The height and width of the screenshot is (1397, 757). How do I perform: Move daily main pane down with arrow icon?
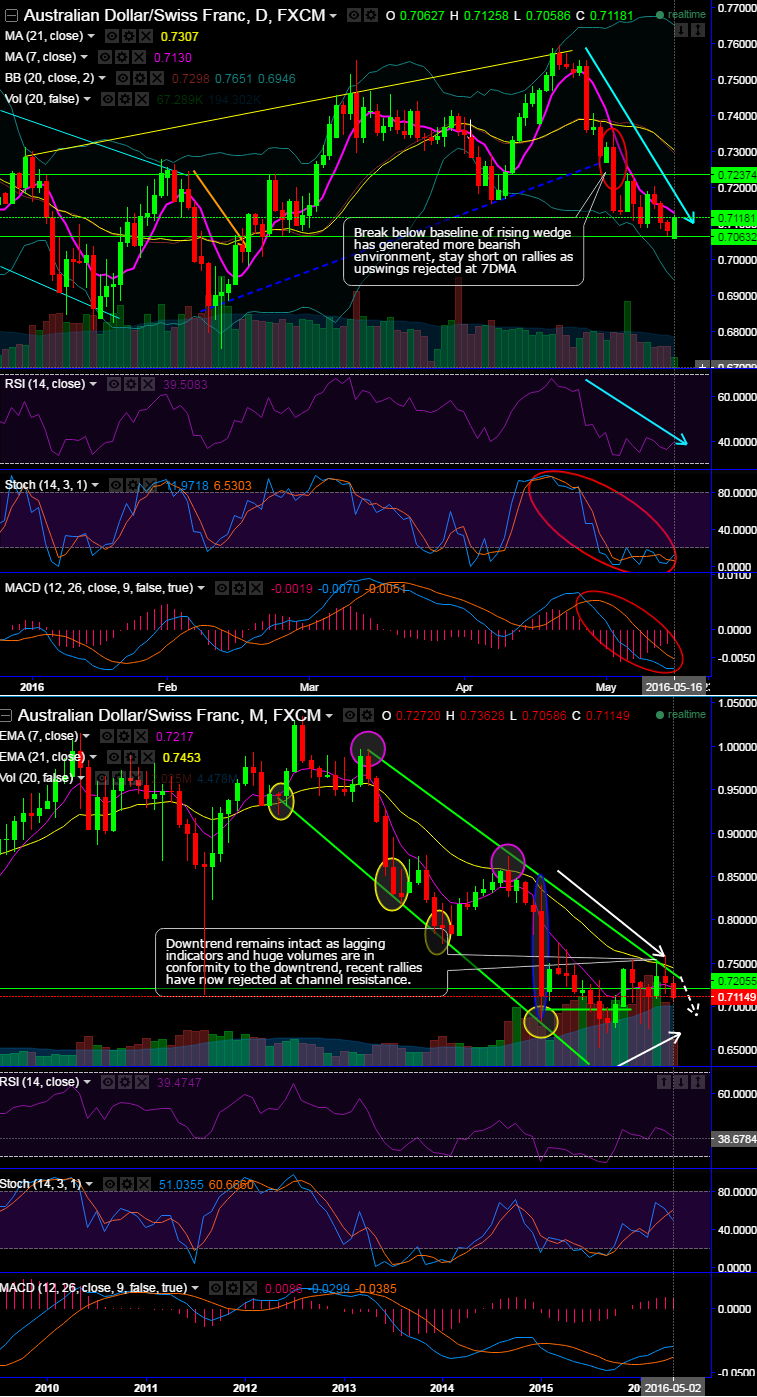tap(681, 30)
